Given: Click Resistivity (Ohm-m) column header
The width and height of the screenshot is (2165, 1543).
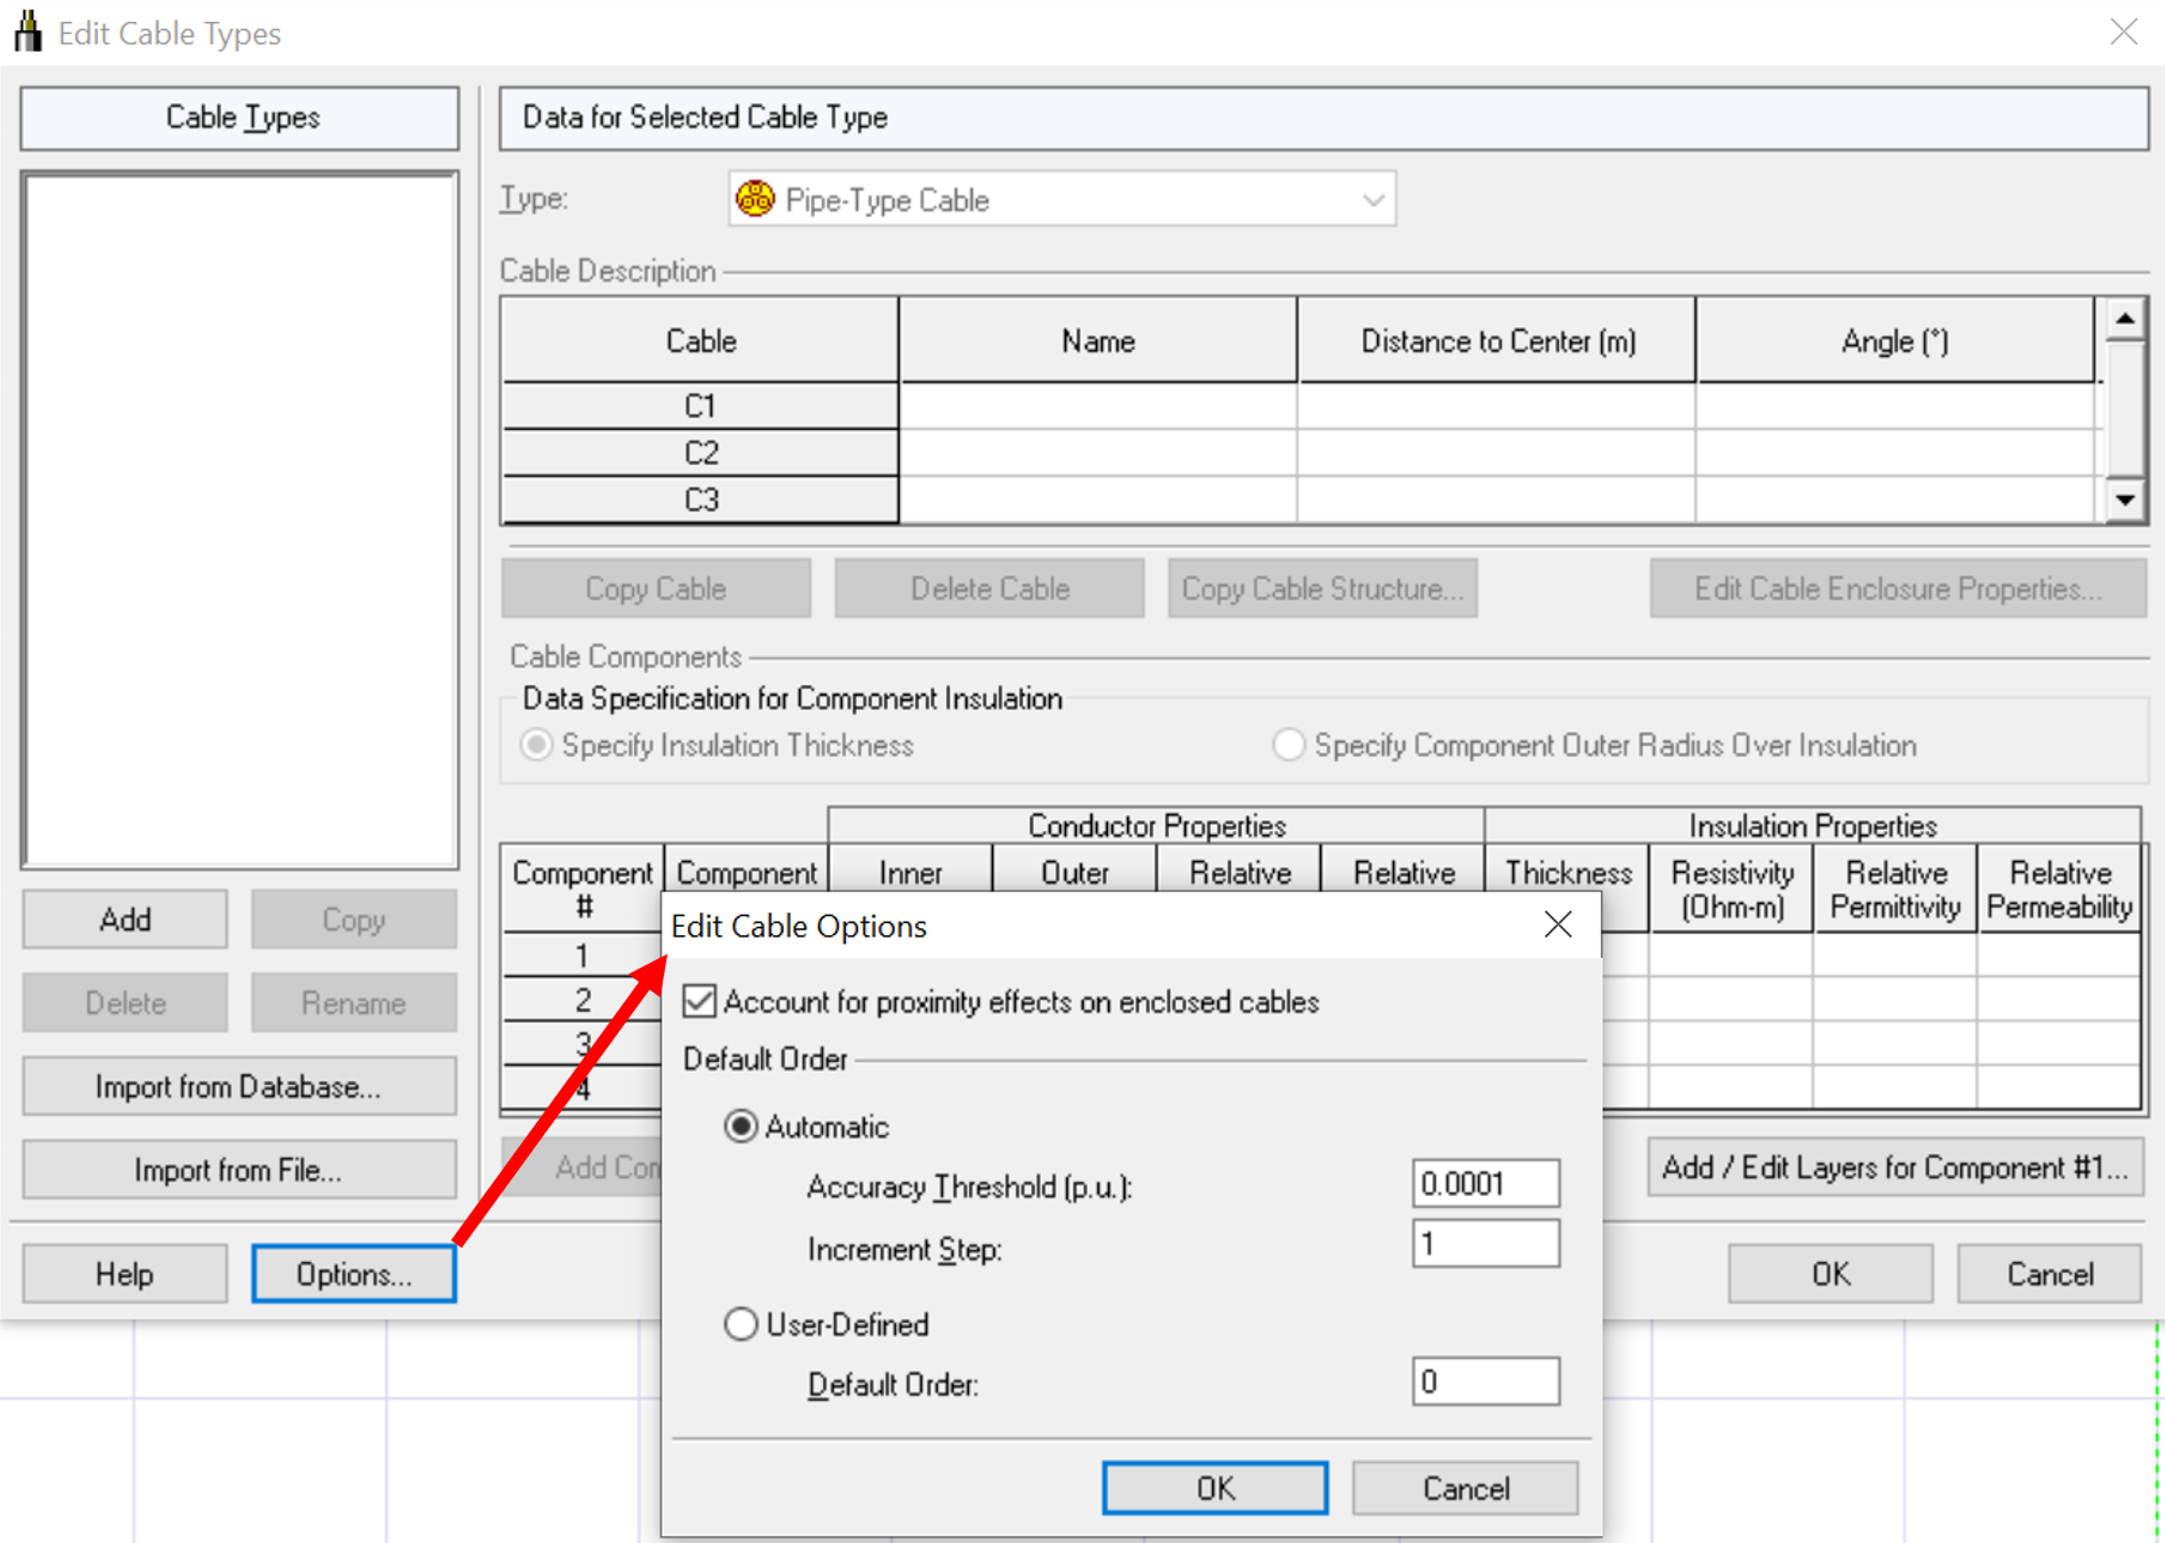Looking at the screenshot, I should click(1732, 889).
